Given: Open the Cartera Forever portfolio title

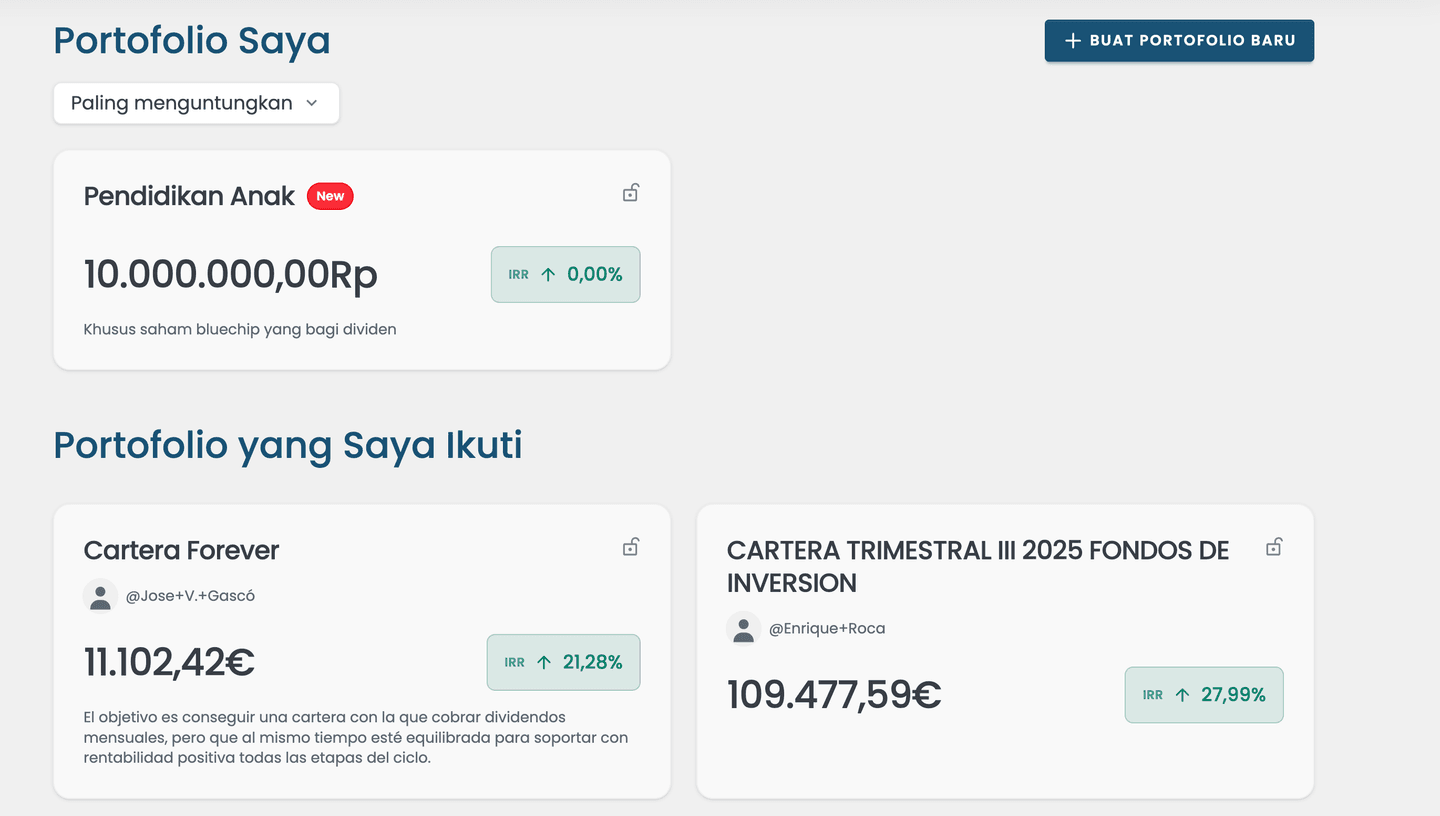Looking at the screenshot, I should pyautogui.click(x=181, y=550).
